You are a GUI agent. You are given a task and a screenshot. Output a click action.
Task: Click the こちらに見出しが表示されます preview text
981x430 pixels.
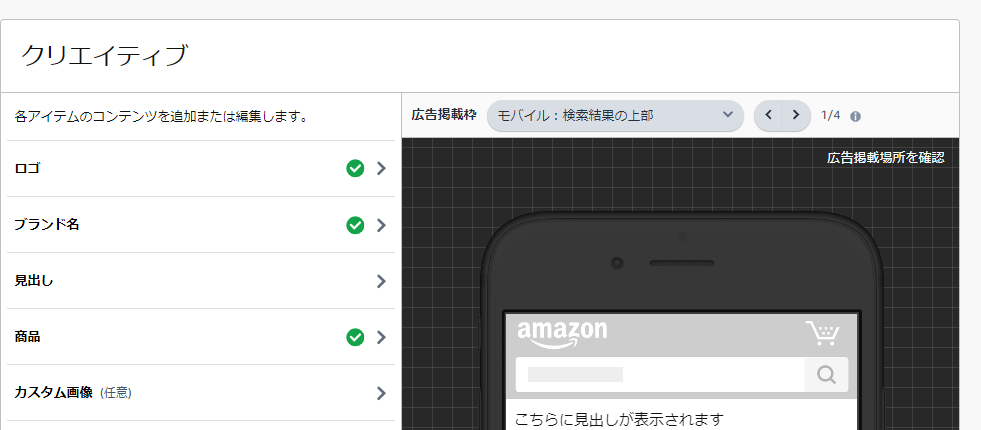[x=619, y=419]
